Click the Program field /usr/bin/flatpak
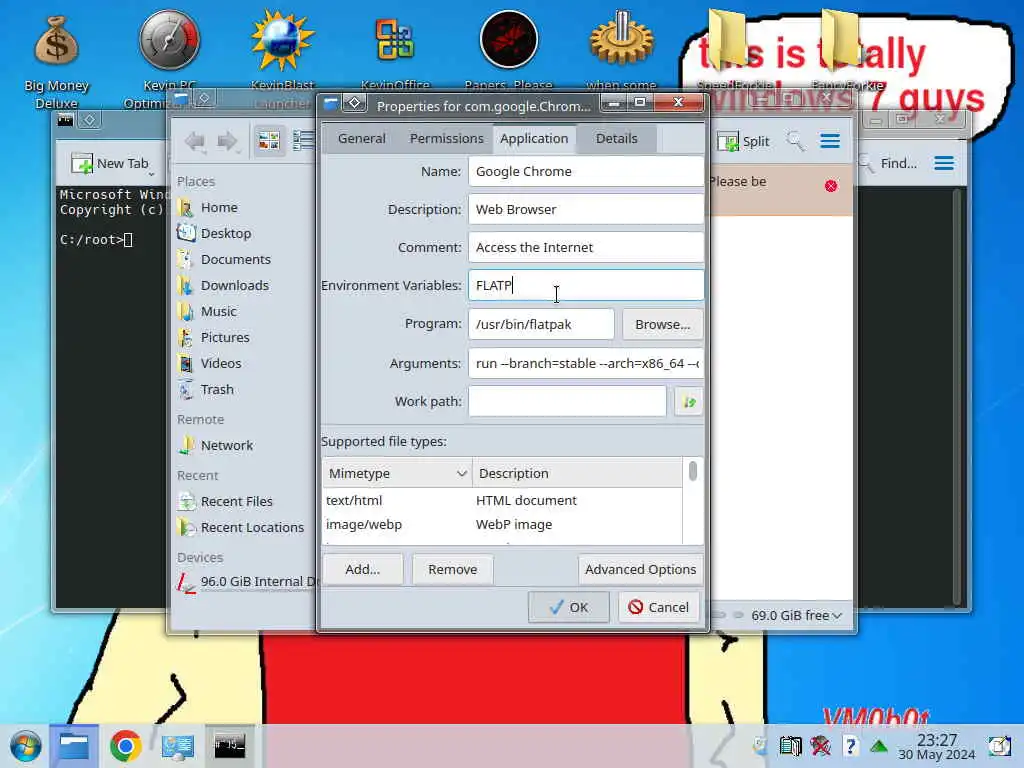The width and height of the screenshot is (1024, 768). pos(541,324)
